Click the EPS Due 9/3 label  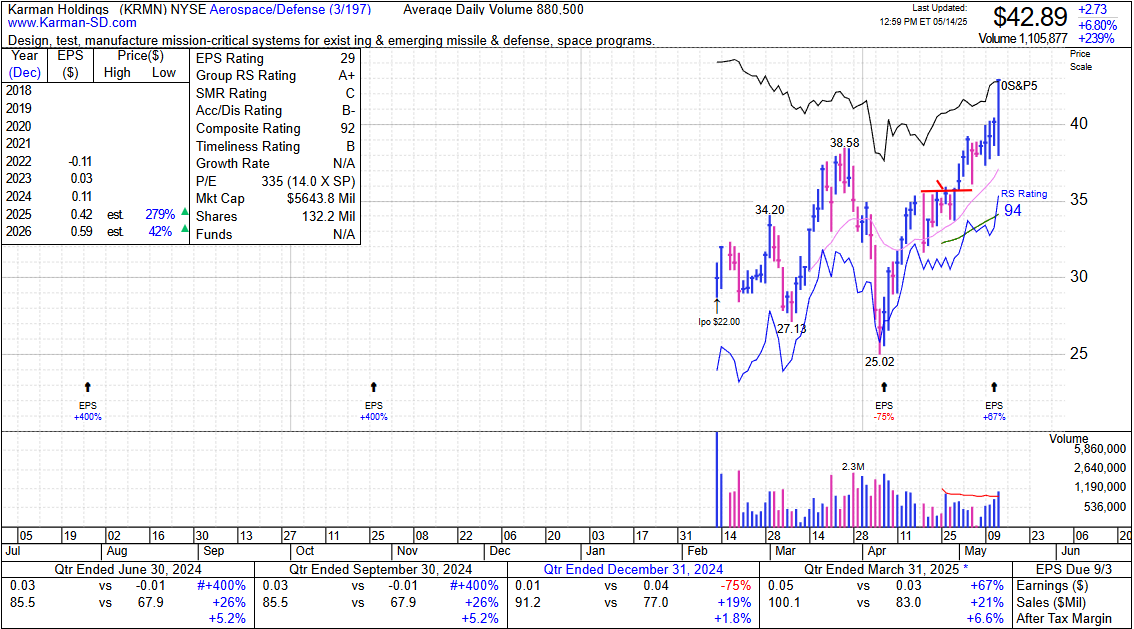point(1074,570)
